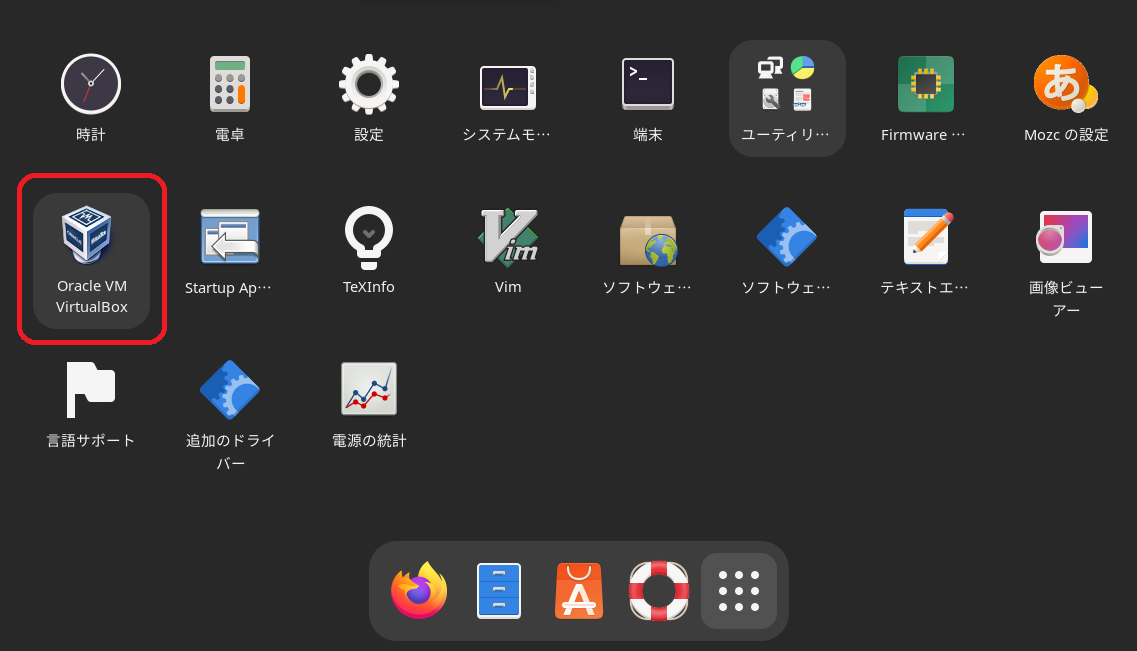Open Startup Applications app
Screen dimensions: 1137x651
pos(230,236)
